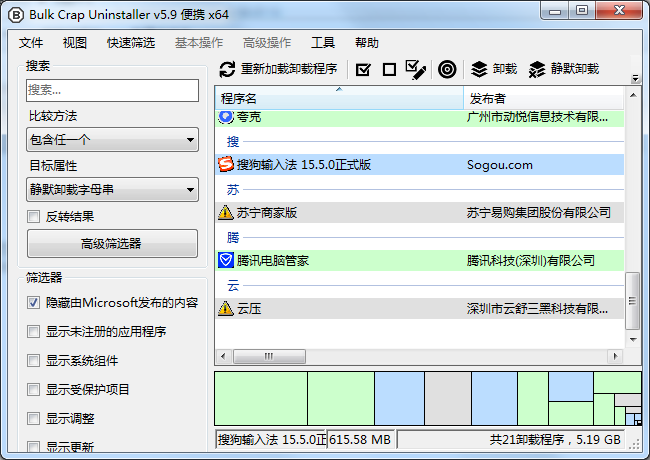Image resolution: width=650 pixels, height=460 pixels.
Task: Open the greyed 基本操作 menu
Action: (x=199, y=43)
